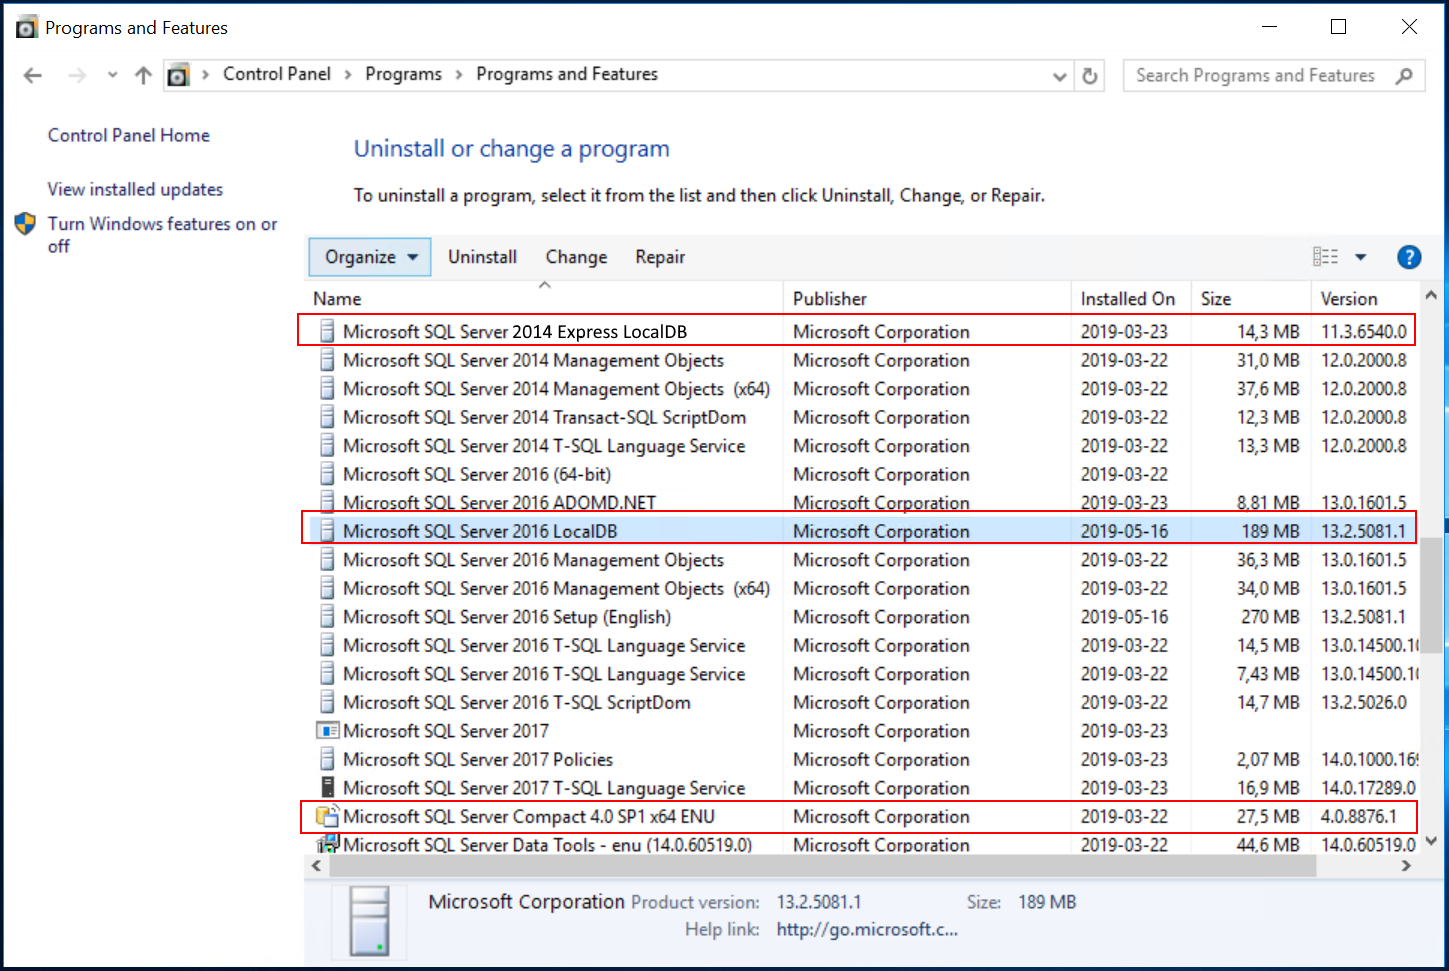Click the Repair toolbar button
Screen dimensions: 1449x971
coord(660,257)
